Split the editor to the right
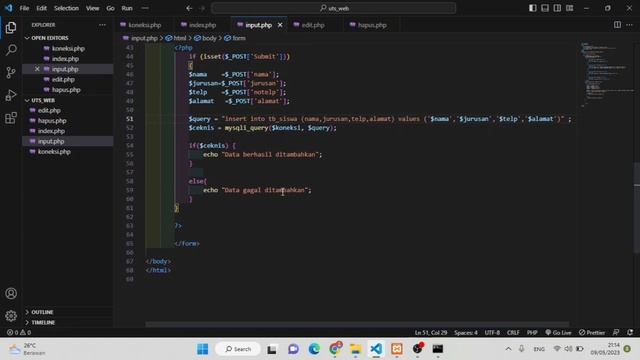Viewport: 640px width, 360px height. (617, 25)
